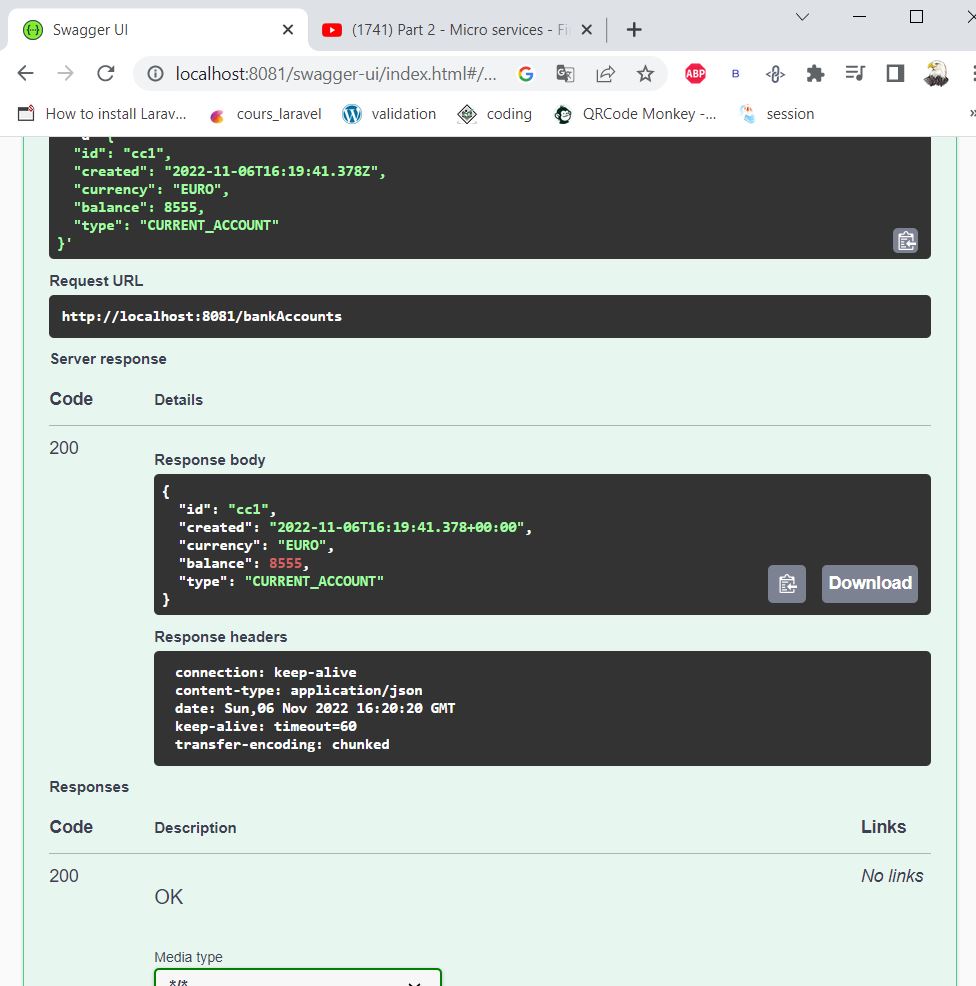Screen dimensions: 976x986
Task: Click the Adblock Plus extension icon
Action: coord(695,73)
